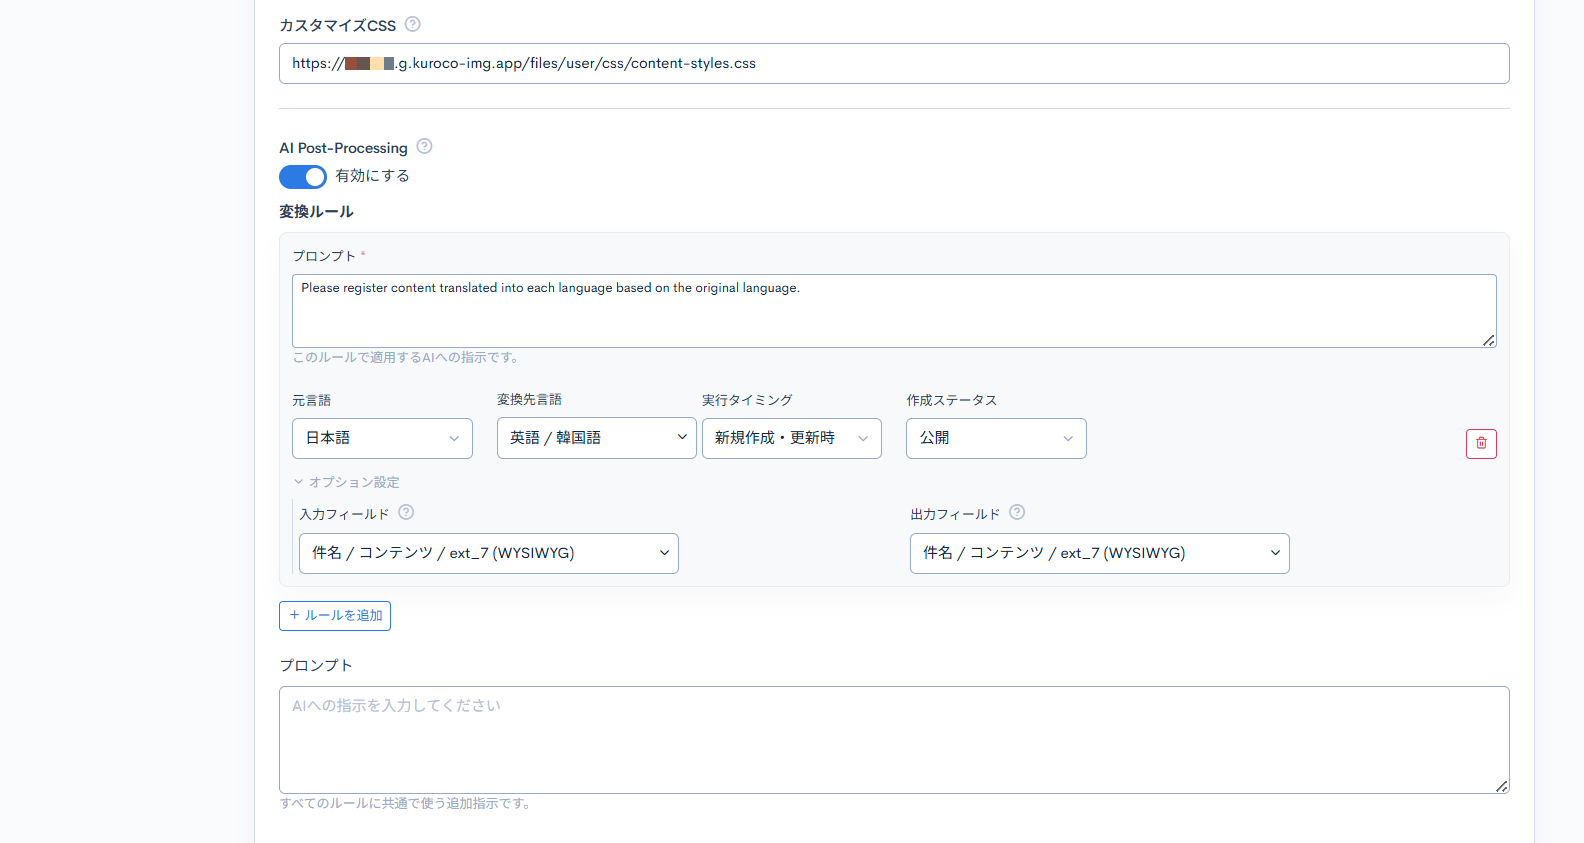Collapse the オプション設定 section
1584x843 pixels.
346,482
